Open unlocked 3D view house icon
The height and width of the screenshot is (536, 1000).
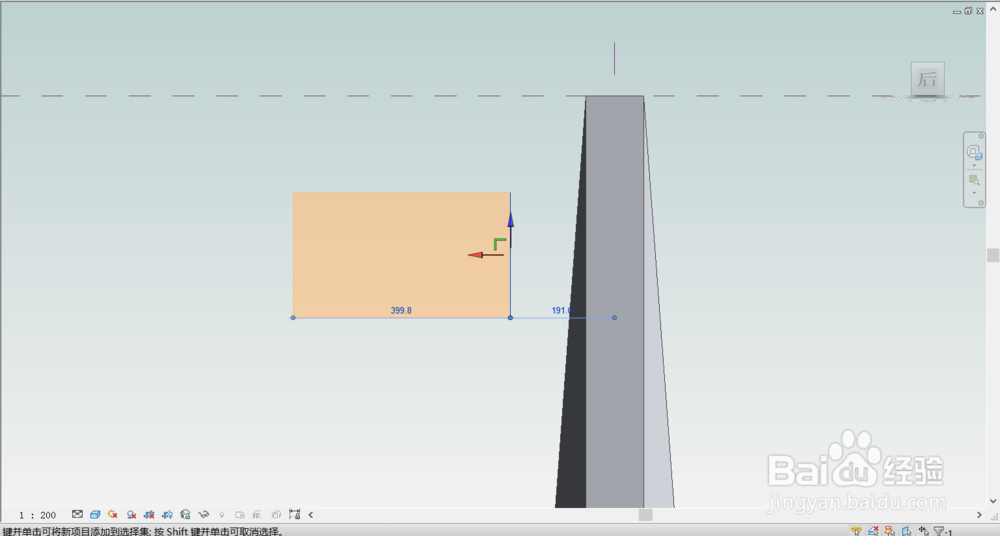pos(186,514)
